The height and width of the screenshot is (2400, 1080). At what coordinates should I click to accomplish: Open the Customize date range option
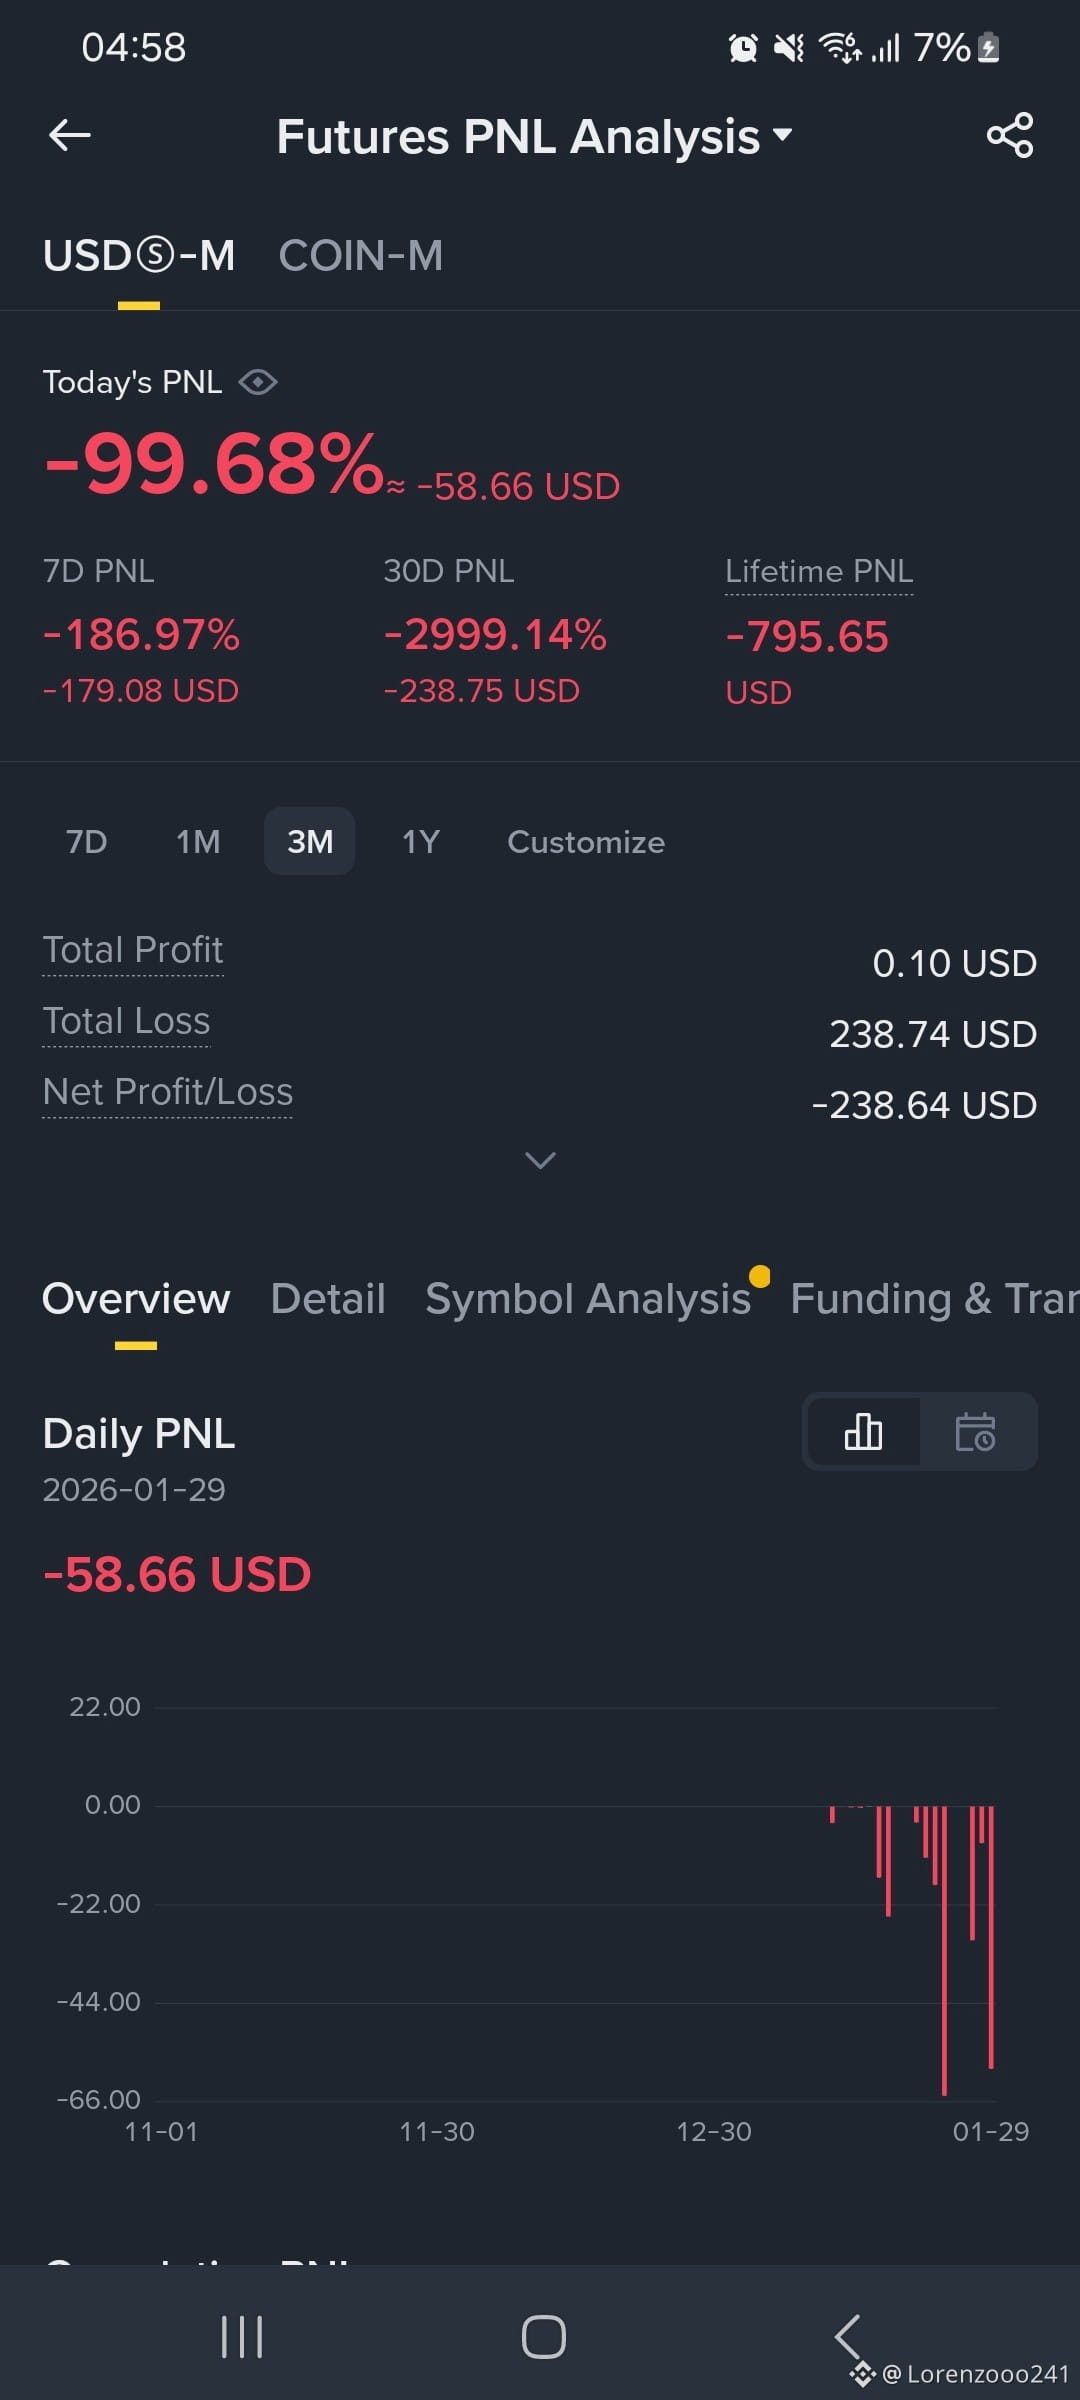point(586,842)
